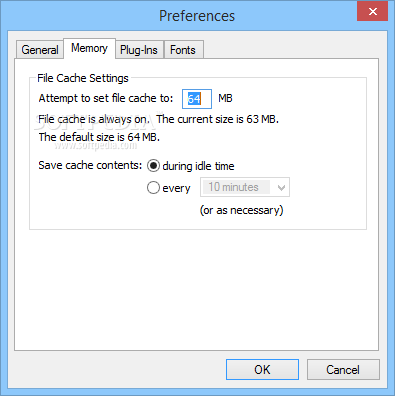Click the during idle time label text

tap(198, 166)
